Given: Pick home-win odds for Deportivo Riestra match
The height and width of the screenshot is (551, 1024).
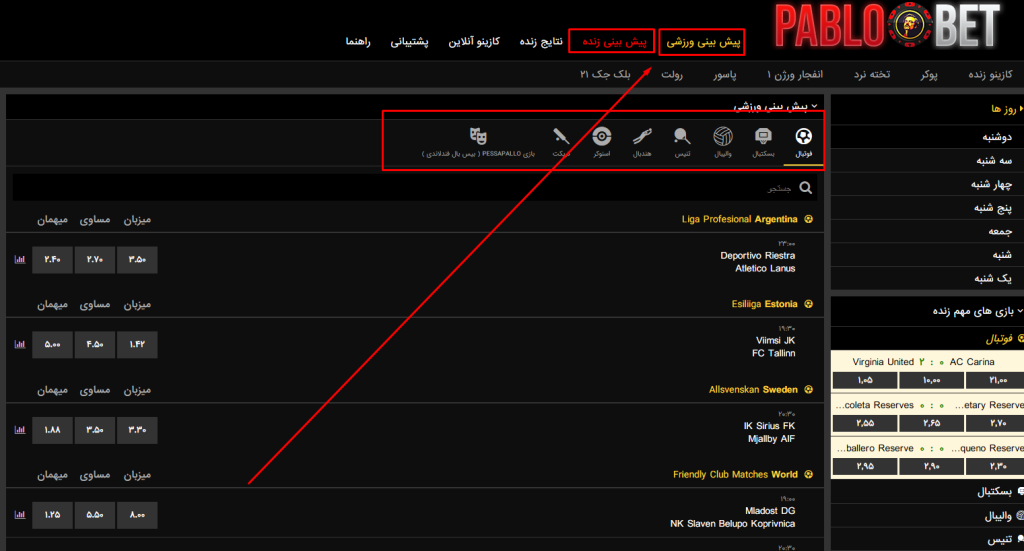Looking at the screenshot, I should click(x=137, y=260).
